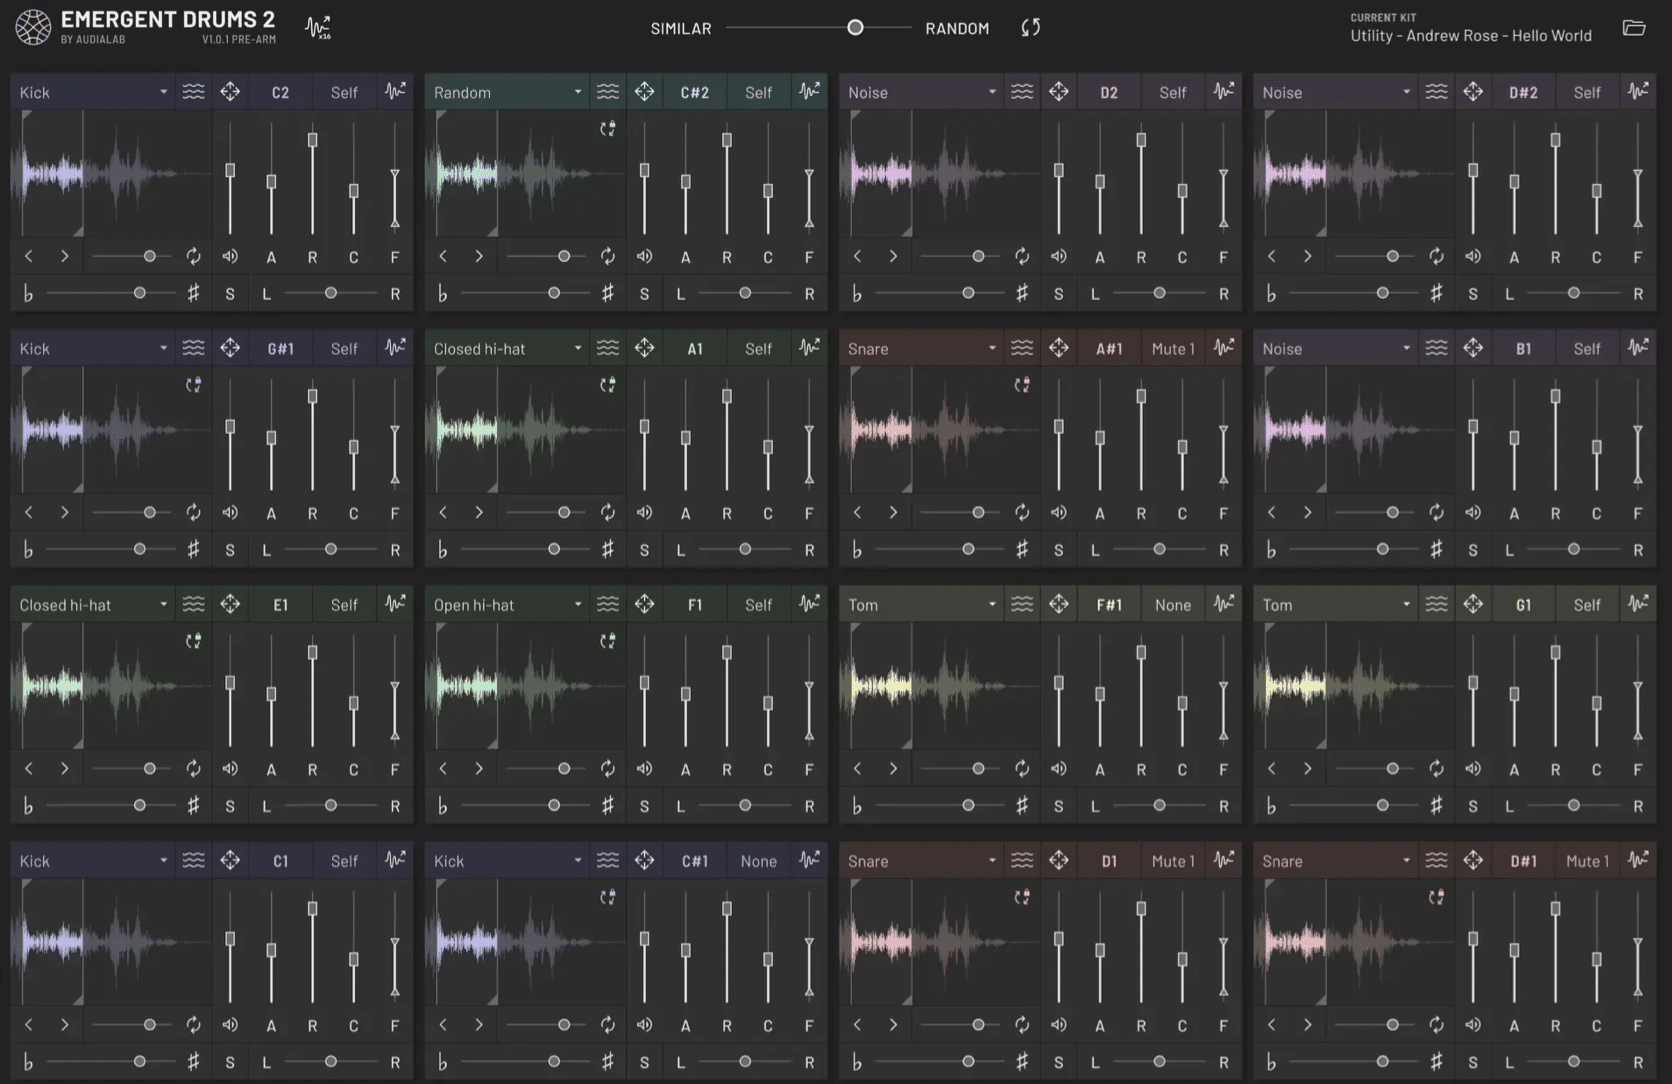The height and width of the screenshot is (1084, 1672).
Task: Click the generate waveform icon on the C1 Kick pad
Action: [x=395, y=860]
